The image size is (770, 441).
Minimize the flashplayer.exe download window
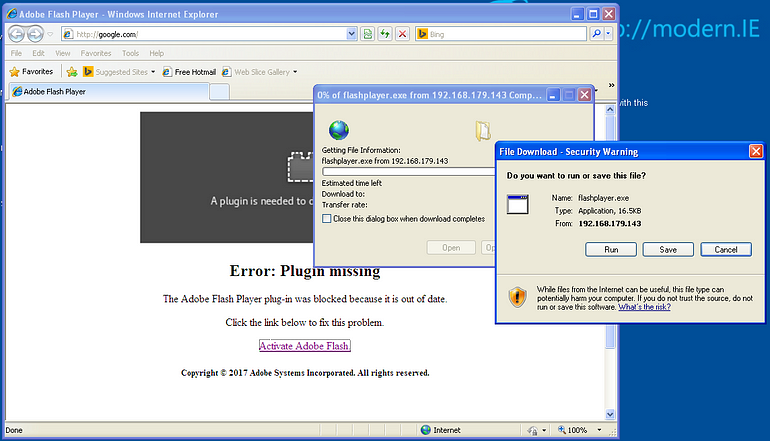(x=552, y=95)
